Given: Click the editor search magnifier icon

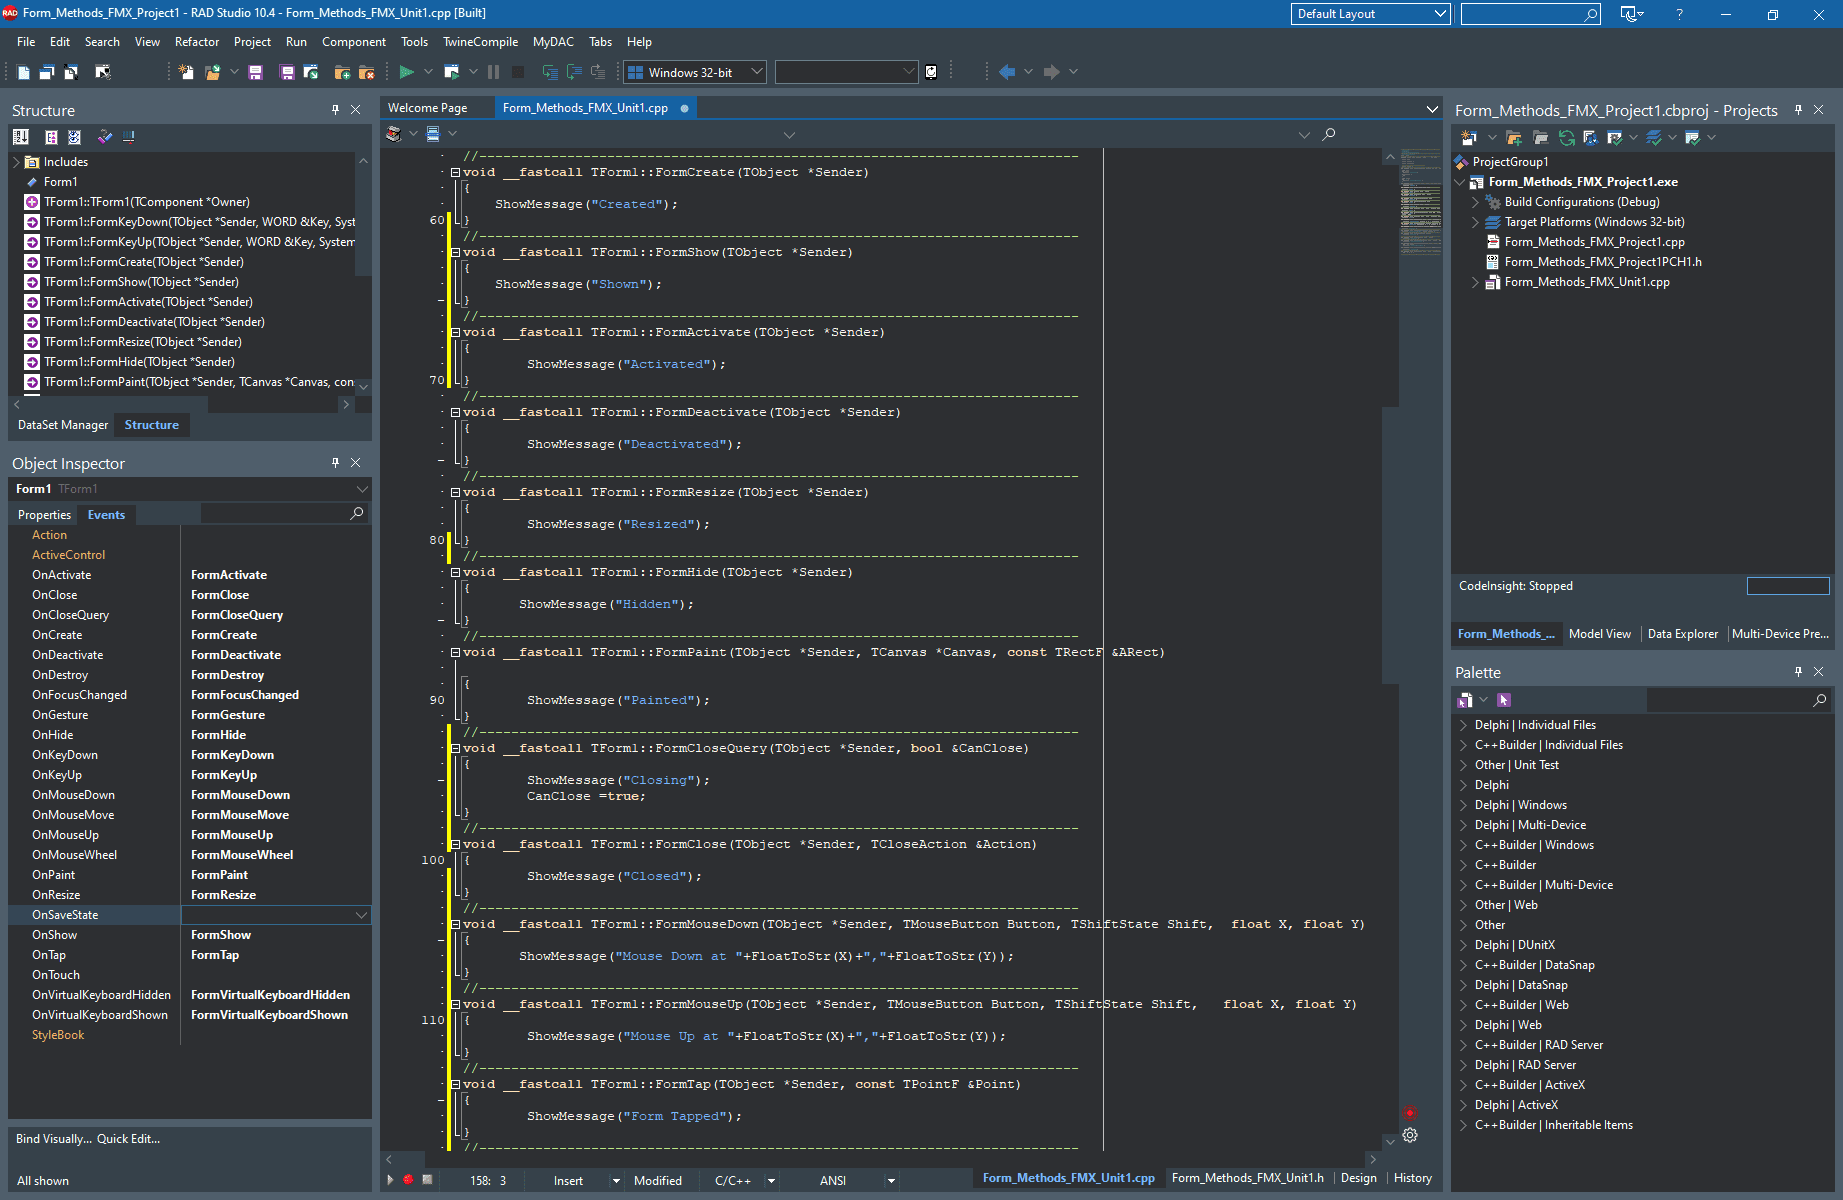Looking at the screenshot, I should pyautogui.click(x=1328, y=134).
